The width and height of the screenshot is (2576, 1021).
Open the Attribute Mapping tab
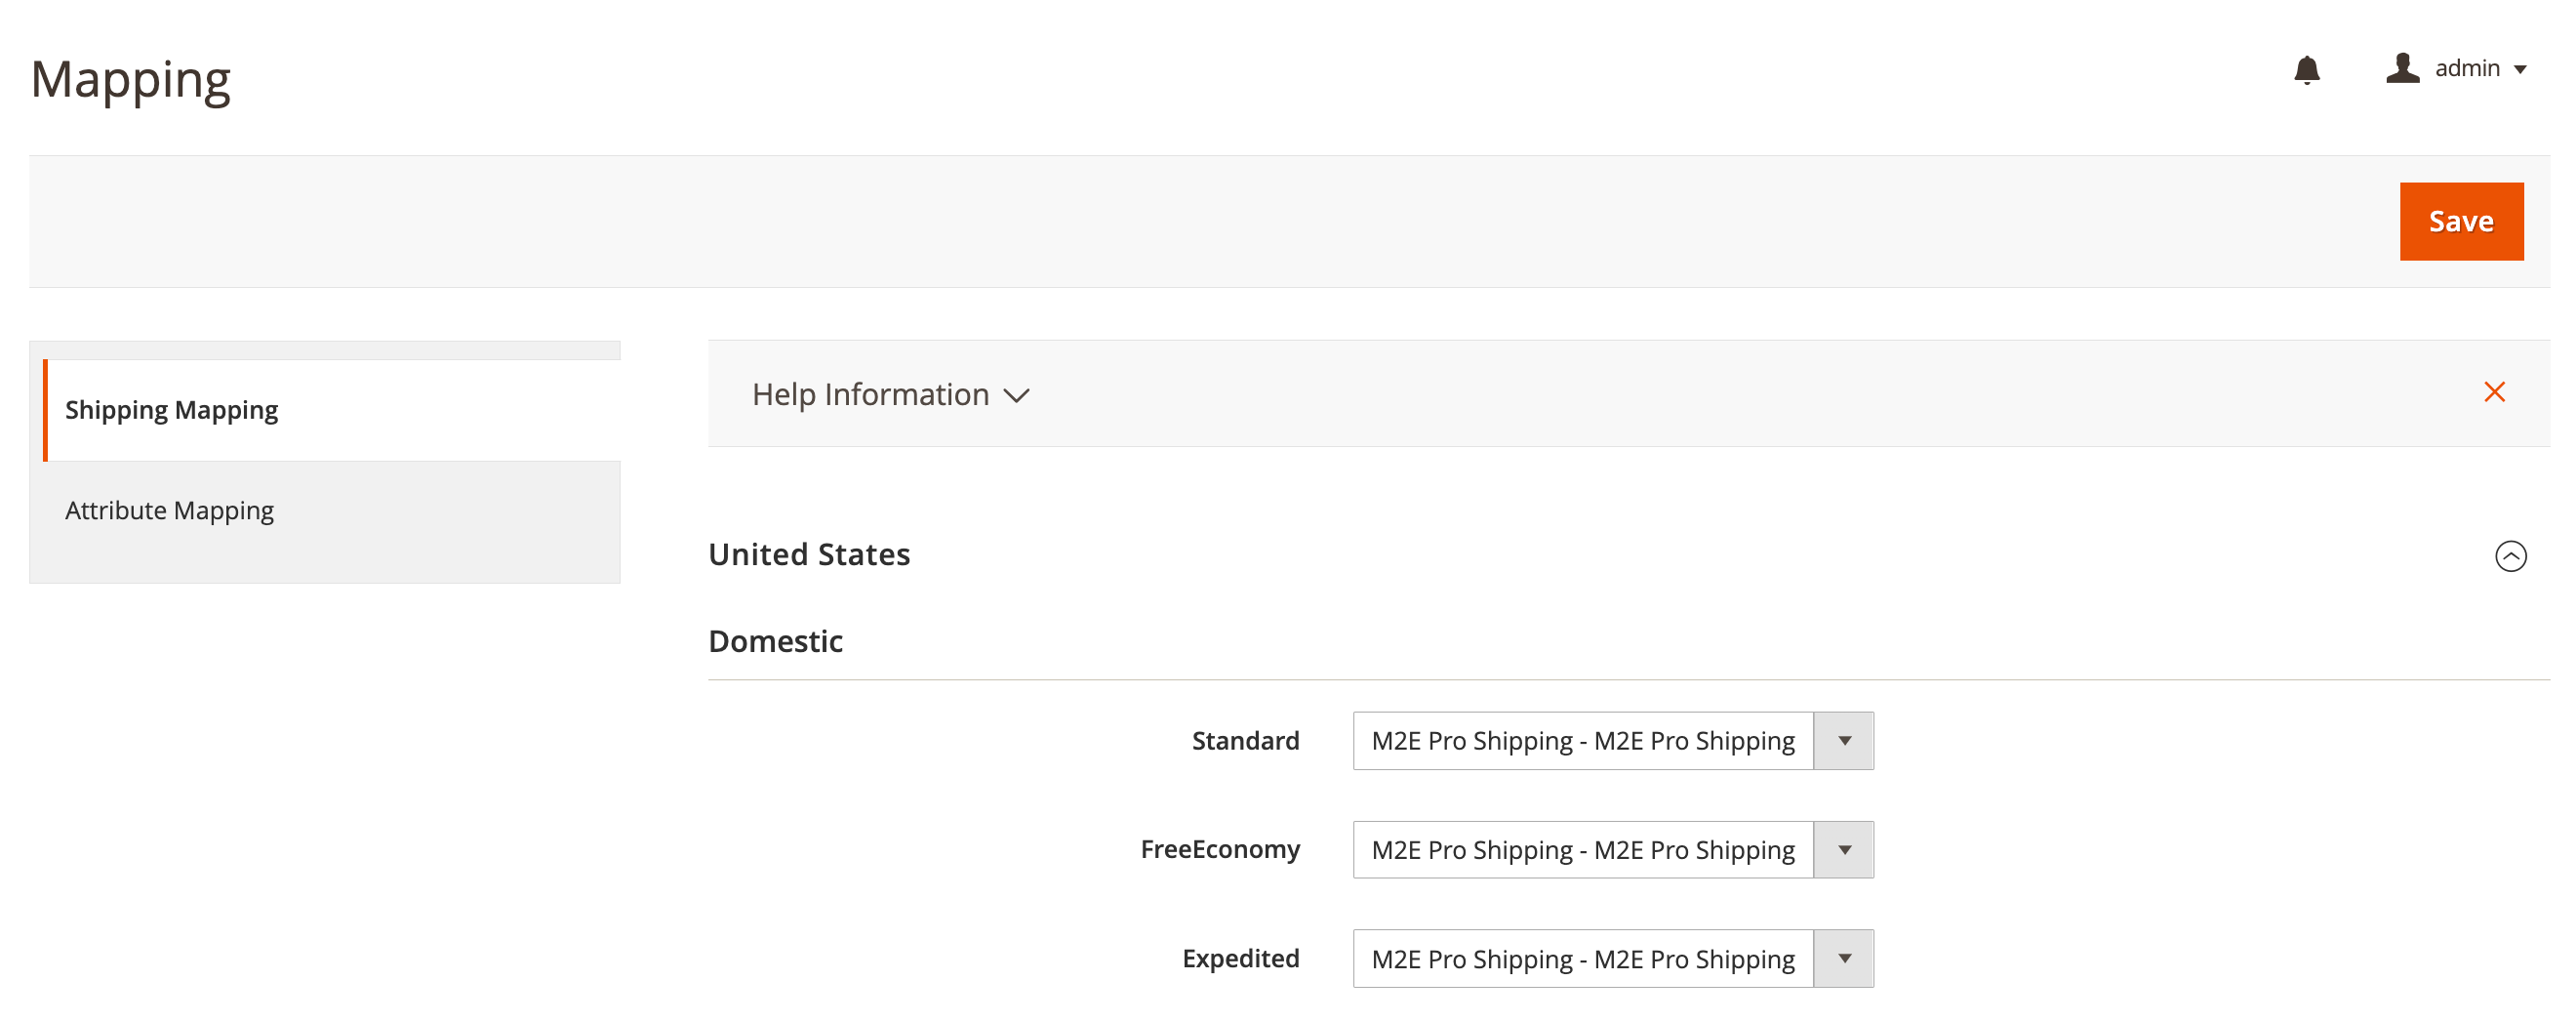[x=169, y=510]
